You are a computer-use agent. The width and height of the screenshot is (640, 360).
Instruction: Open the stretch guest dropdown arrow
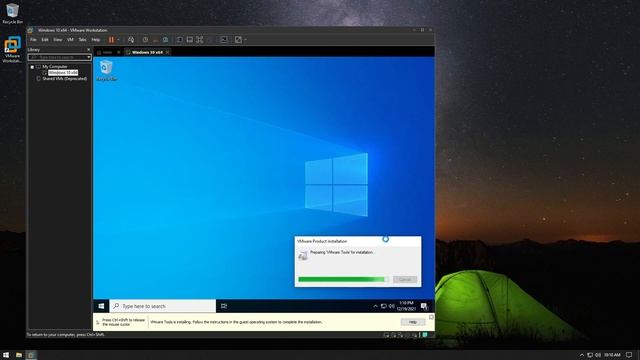[x=245, y=40]
